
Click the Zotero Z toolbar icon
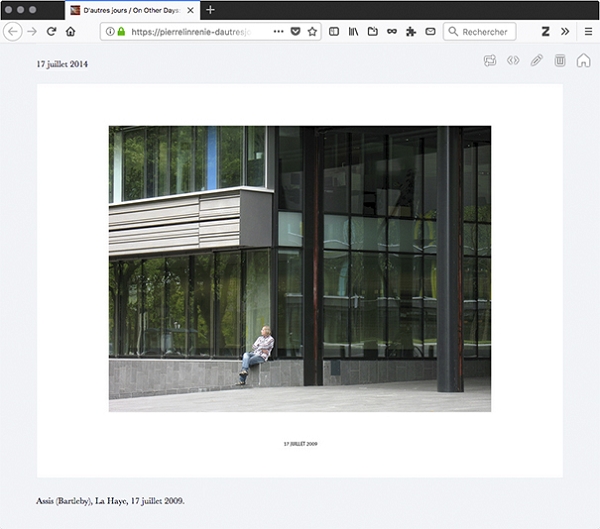[546, 32]
